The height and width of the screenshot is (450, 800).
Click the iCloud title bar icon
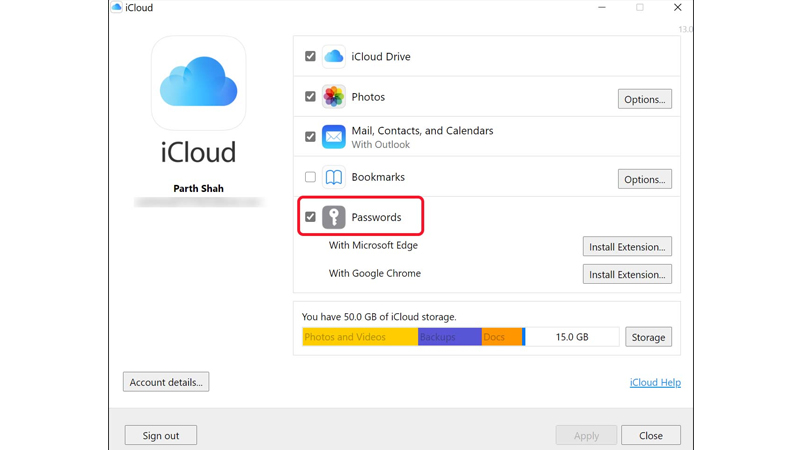coord(117,7)
